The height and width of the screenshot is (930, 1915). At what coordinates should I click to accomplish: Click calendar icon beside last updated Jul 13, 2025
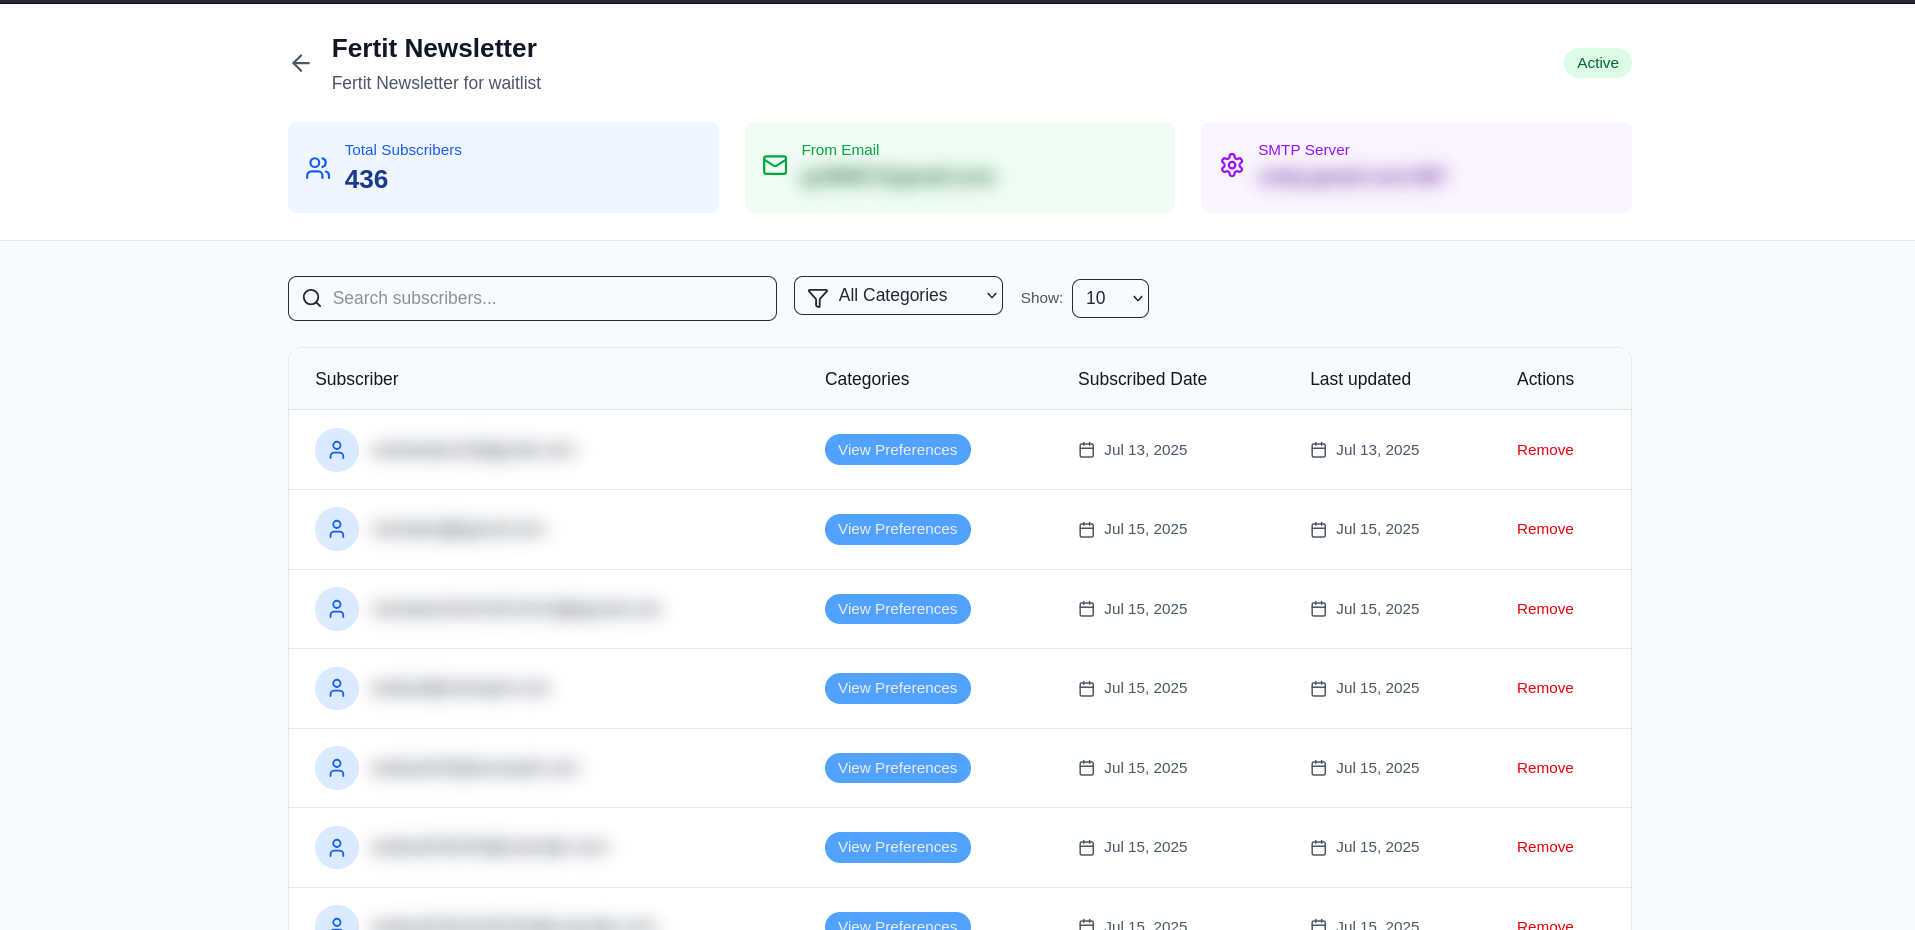1319,450
